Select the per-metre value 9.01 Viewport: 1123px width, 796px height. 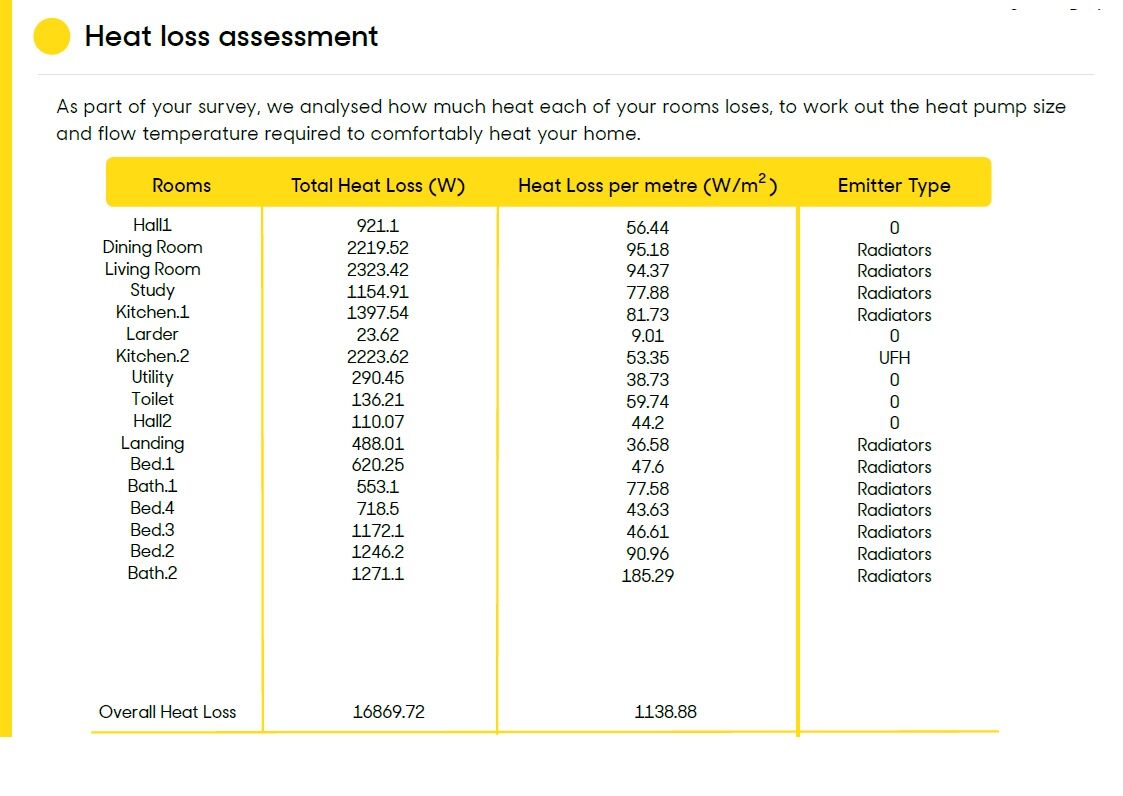[647, 336]
